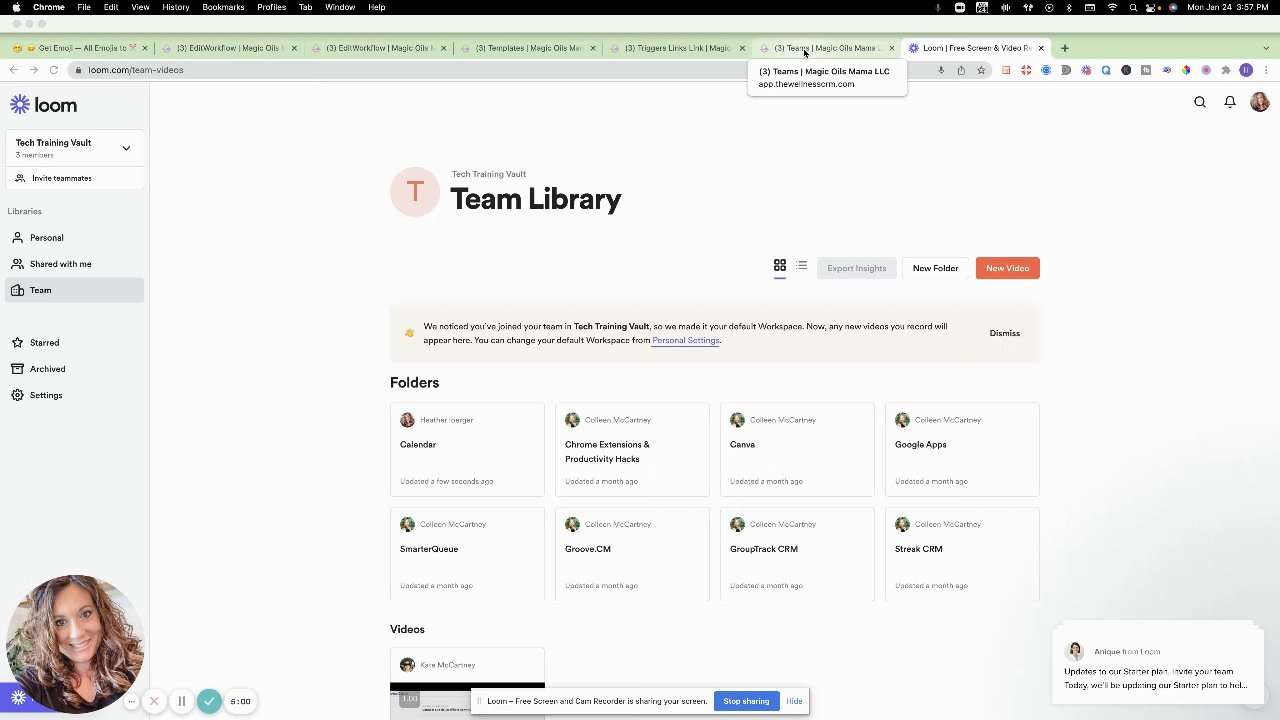The image size is (1280, 720).
Task: Click the Loom logo
Action: (43, 105)
